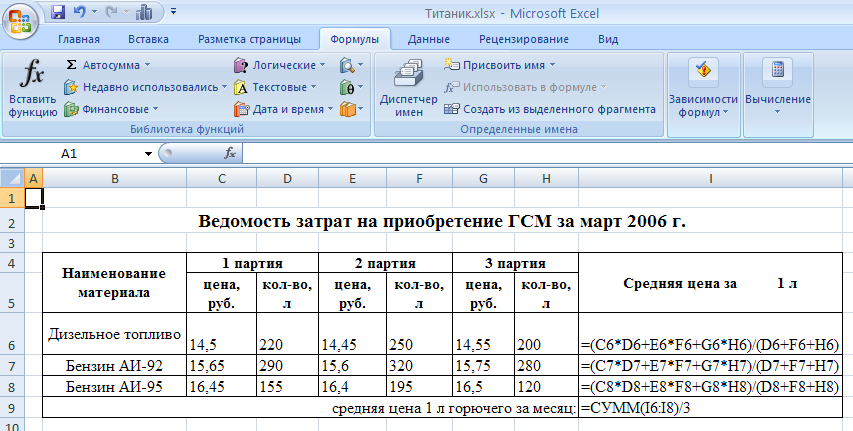Undo the last action
This screenshot has height=431, width=853.
pos(79,12)
